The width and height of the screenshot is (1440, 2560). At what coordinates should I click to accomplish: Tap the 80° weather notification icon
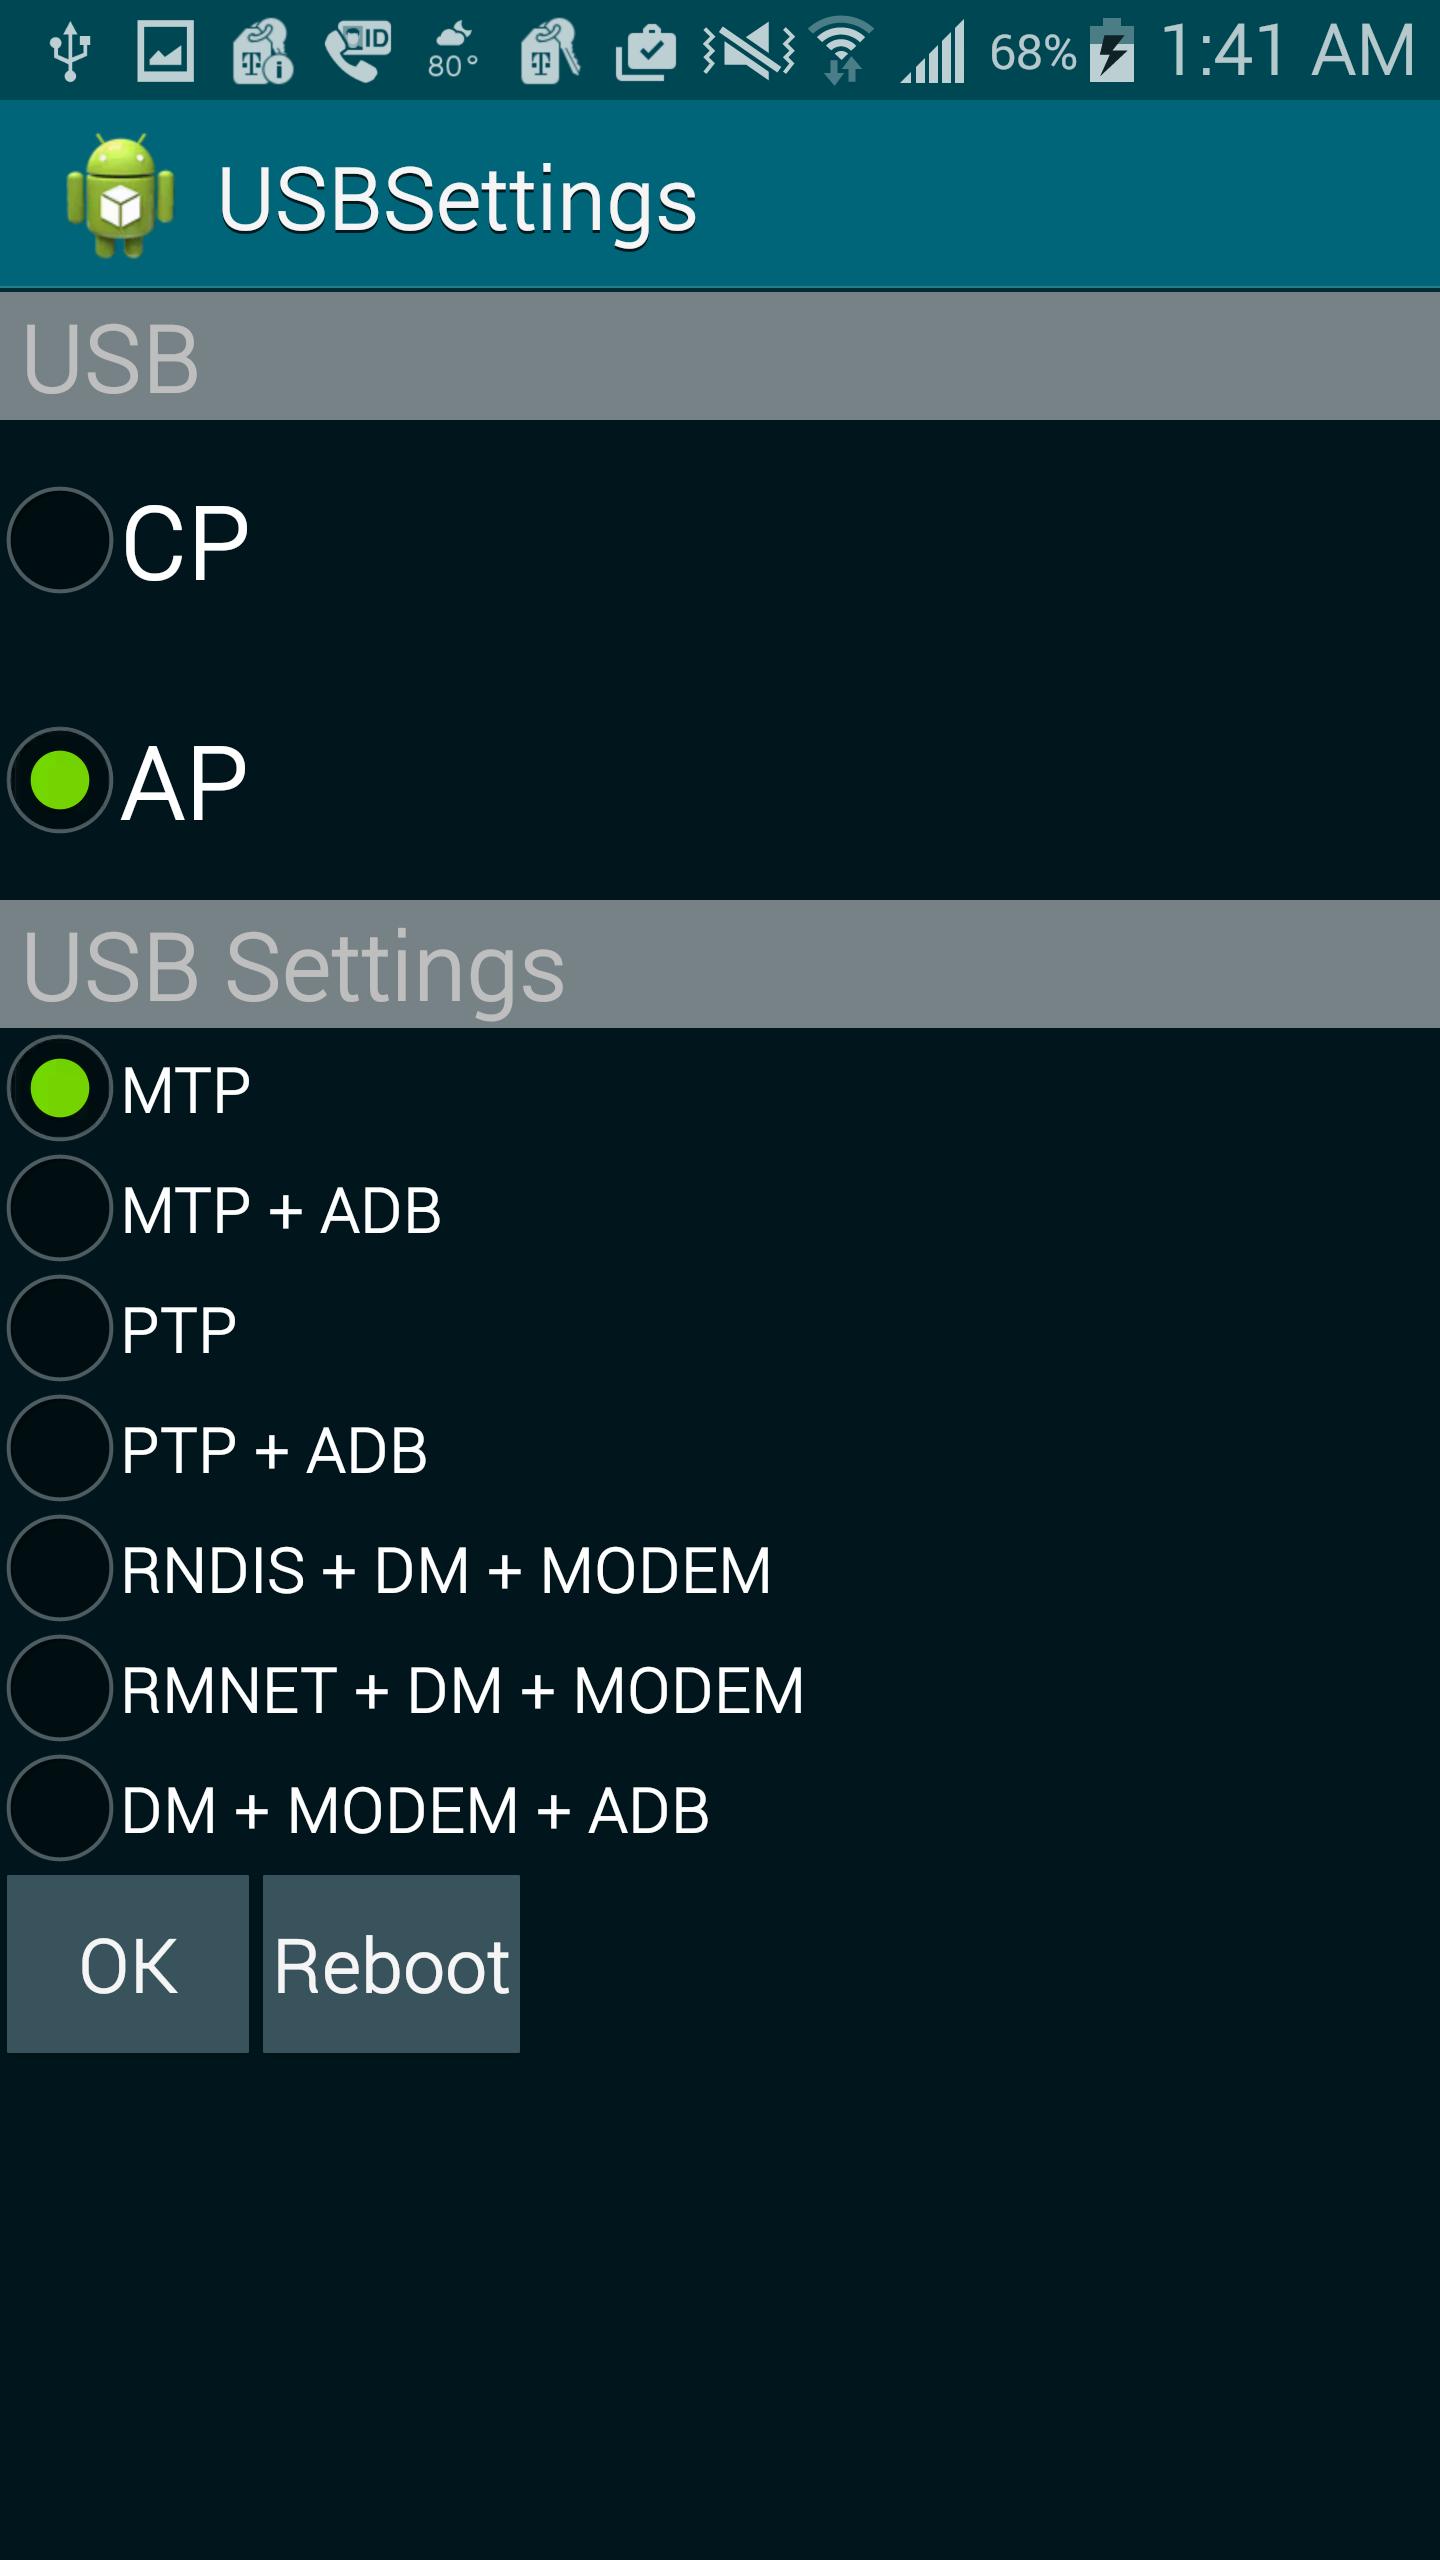pos(454,51)
